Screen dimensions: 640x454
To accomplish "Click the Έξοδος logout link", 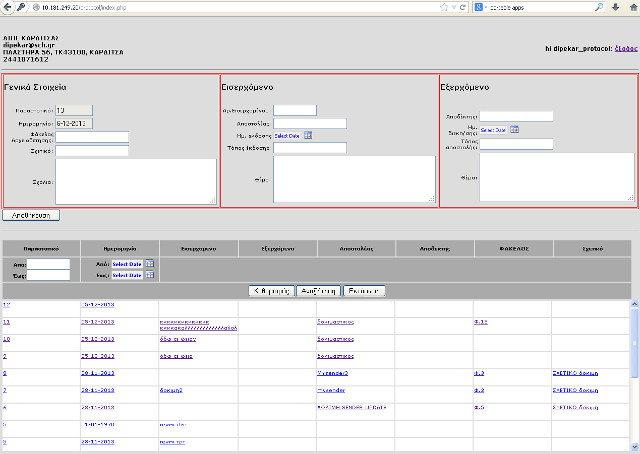I will click(x=625, y=48).
